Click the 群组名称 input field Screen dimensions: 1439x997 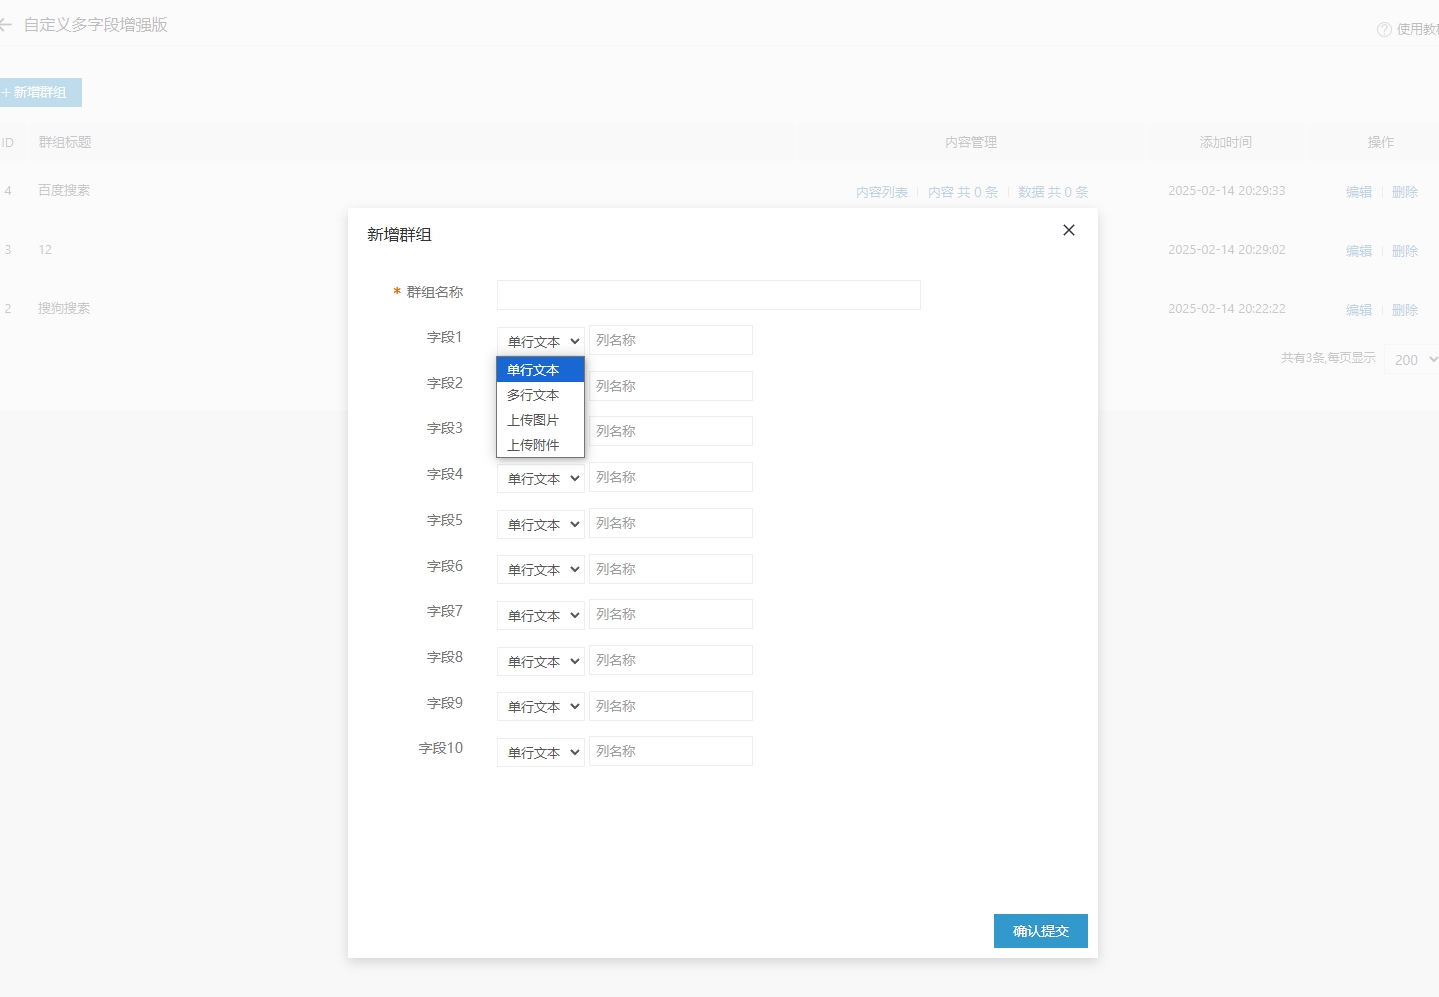tap(708, 295)
